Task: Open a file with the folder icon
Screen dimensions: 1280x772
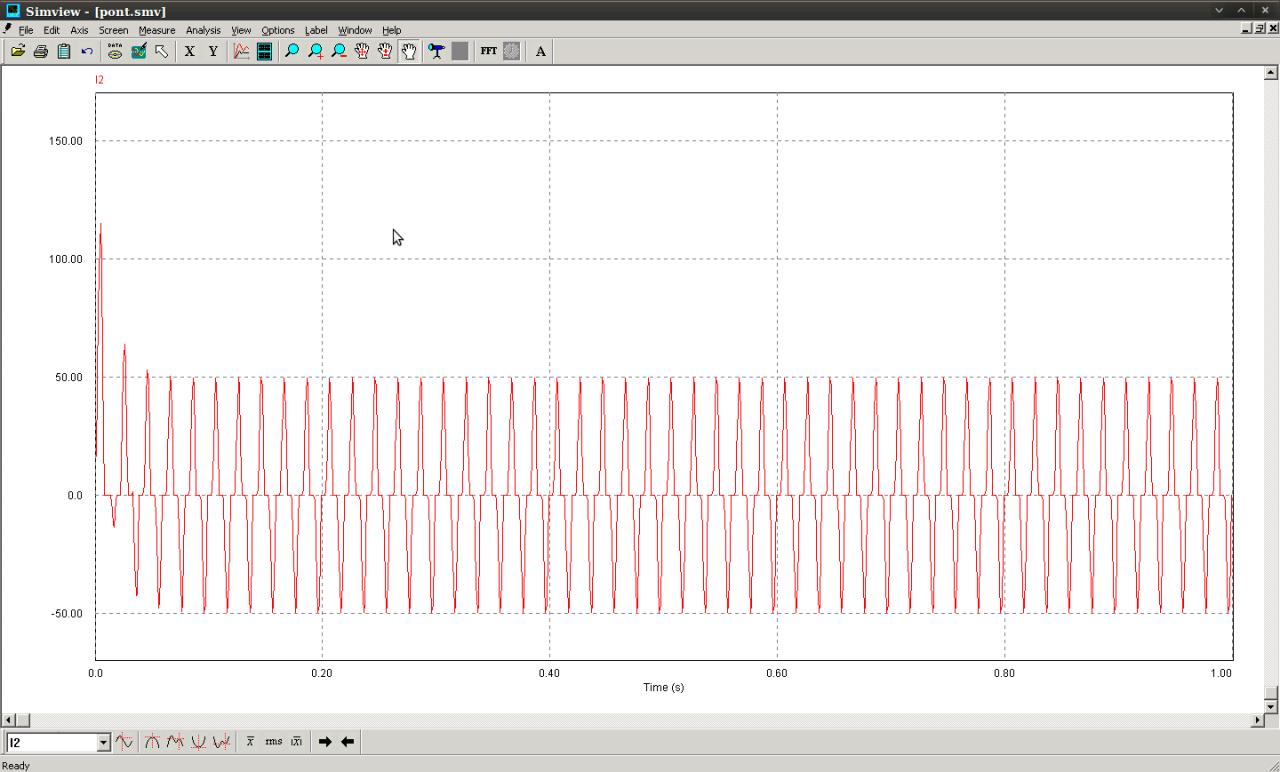Action: click(18, 51)
